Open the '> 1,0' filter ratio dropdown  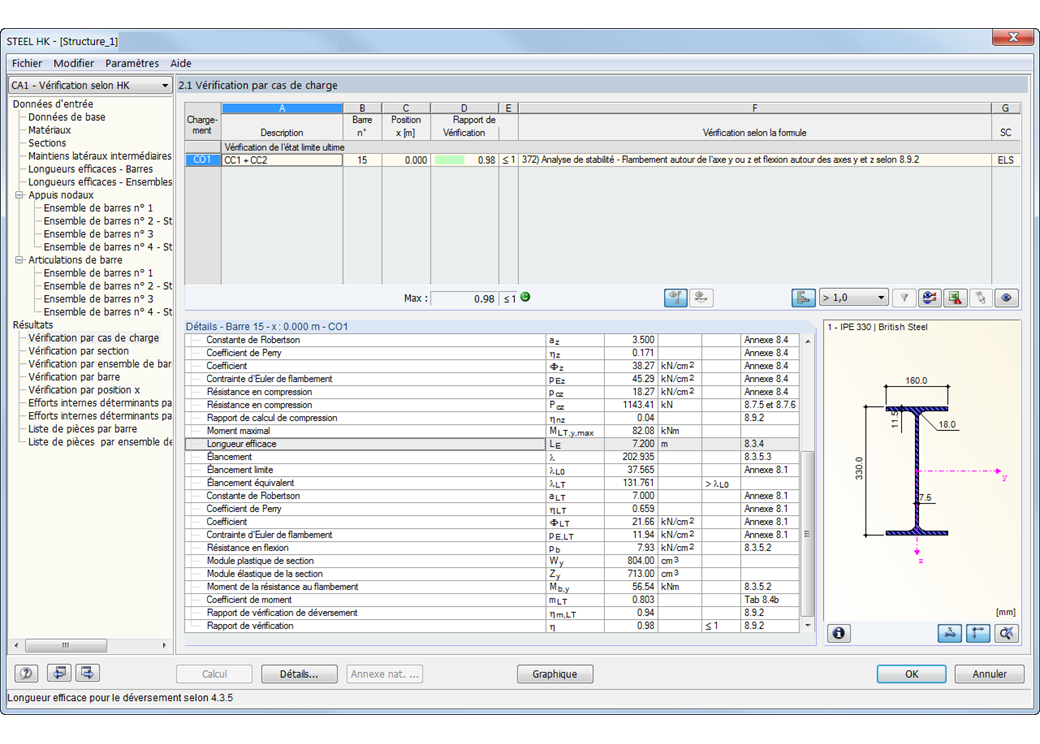click(x=854, y=298)
